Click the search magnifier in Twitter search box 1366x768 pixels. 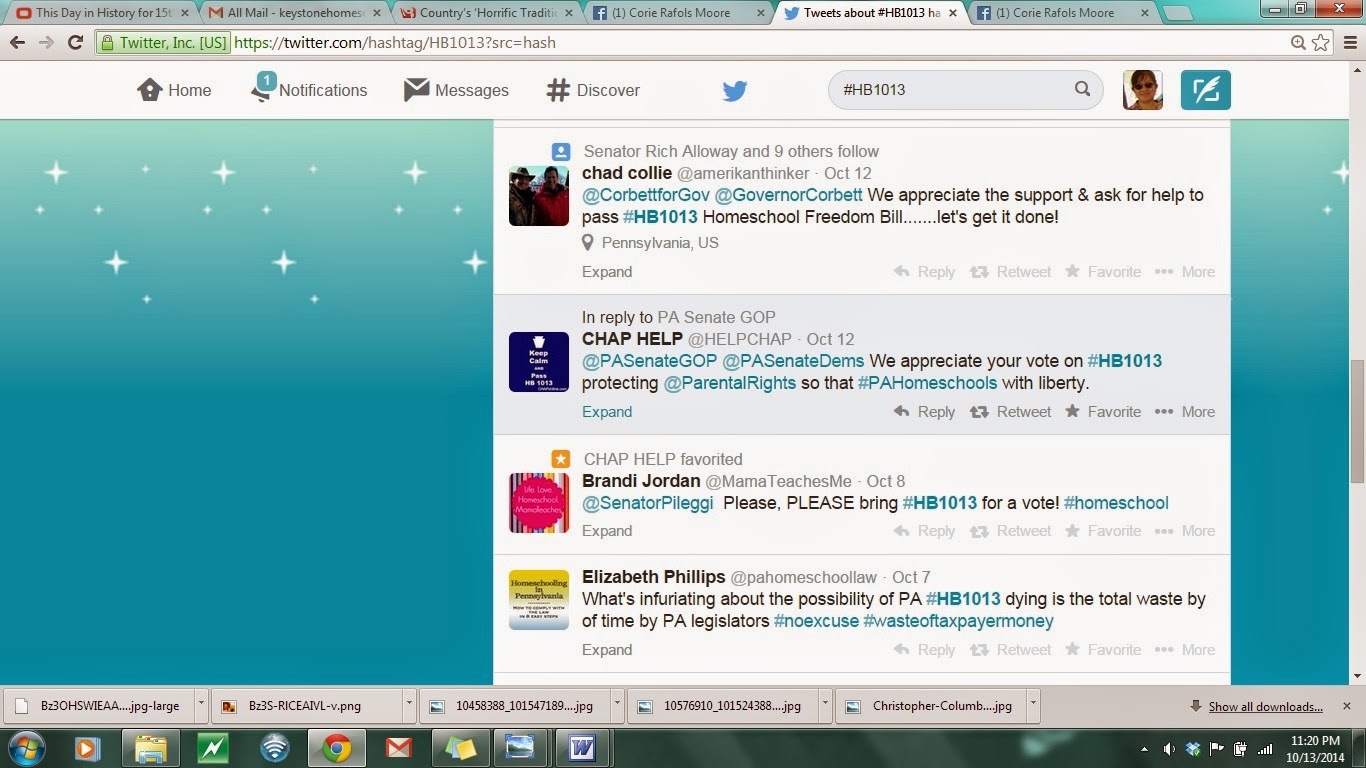click(x=1082, y=89)
